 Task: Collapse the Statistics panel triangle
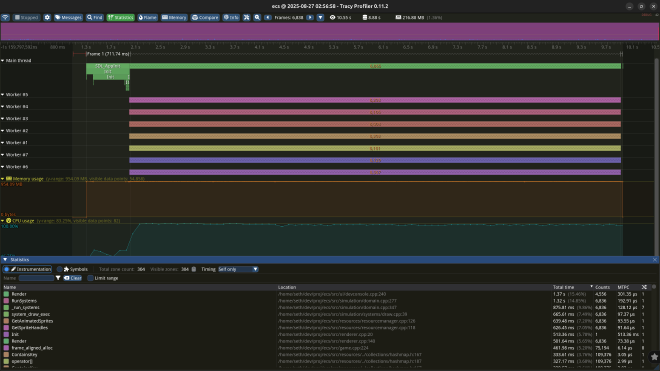(x=5, y=260)
